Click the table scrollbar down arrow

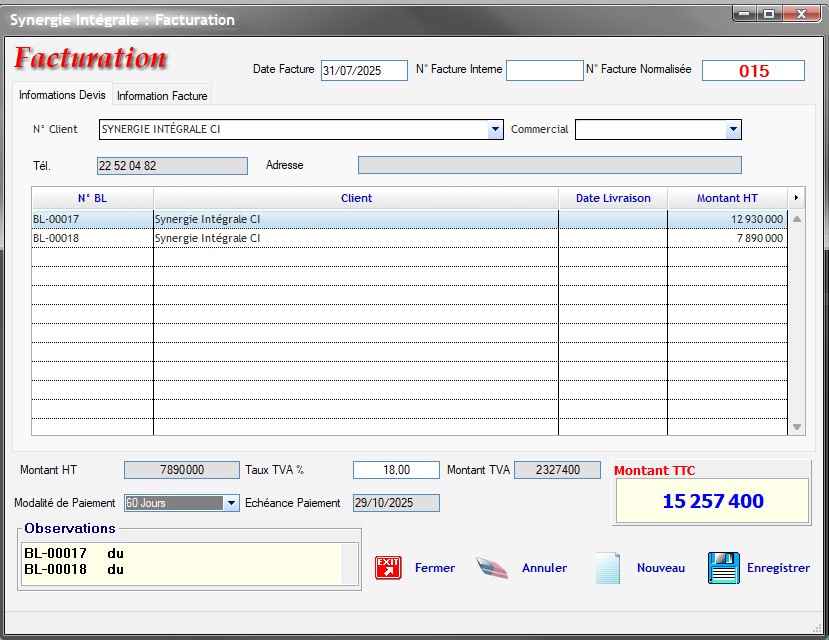tap(797, 427)
